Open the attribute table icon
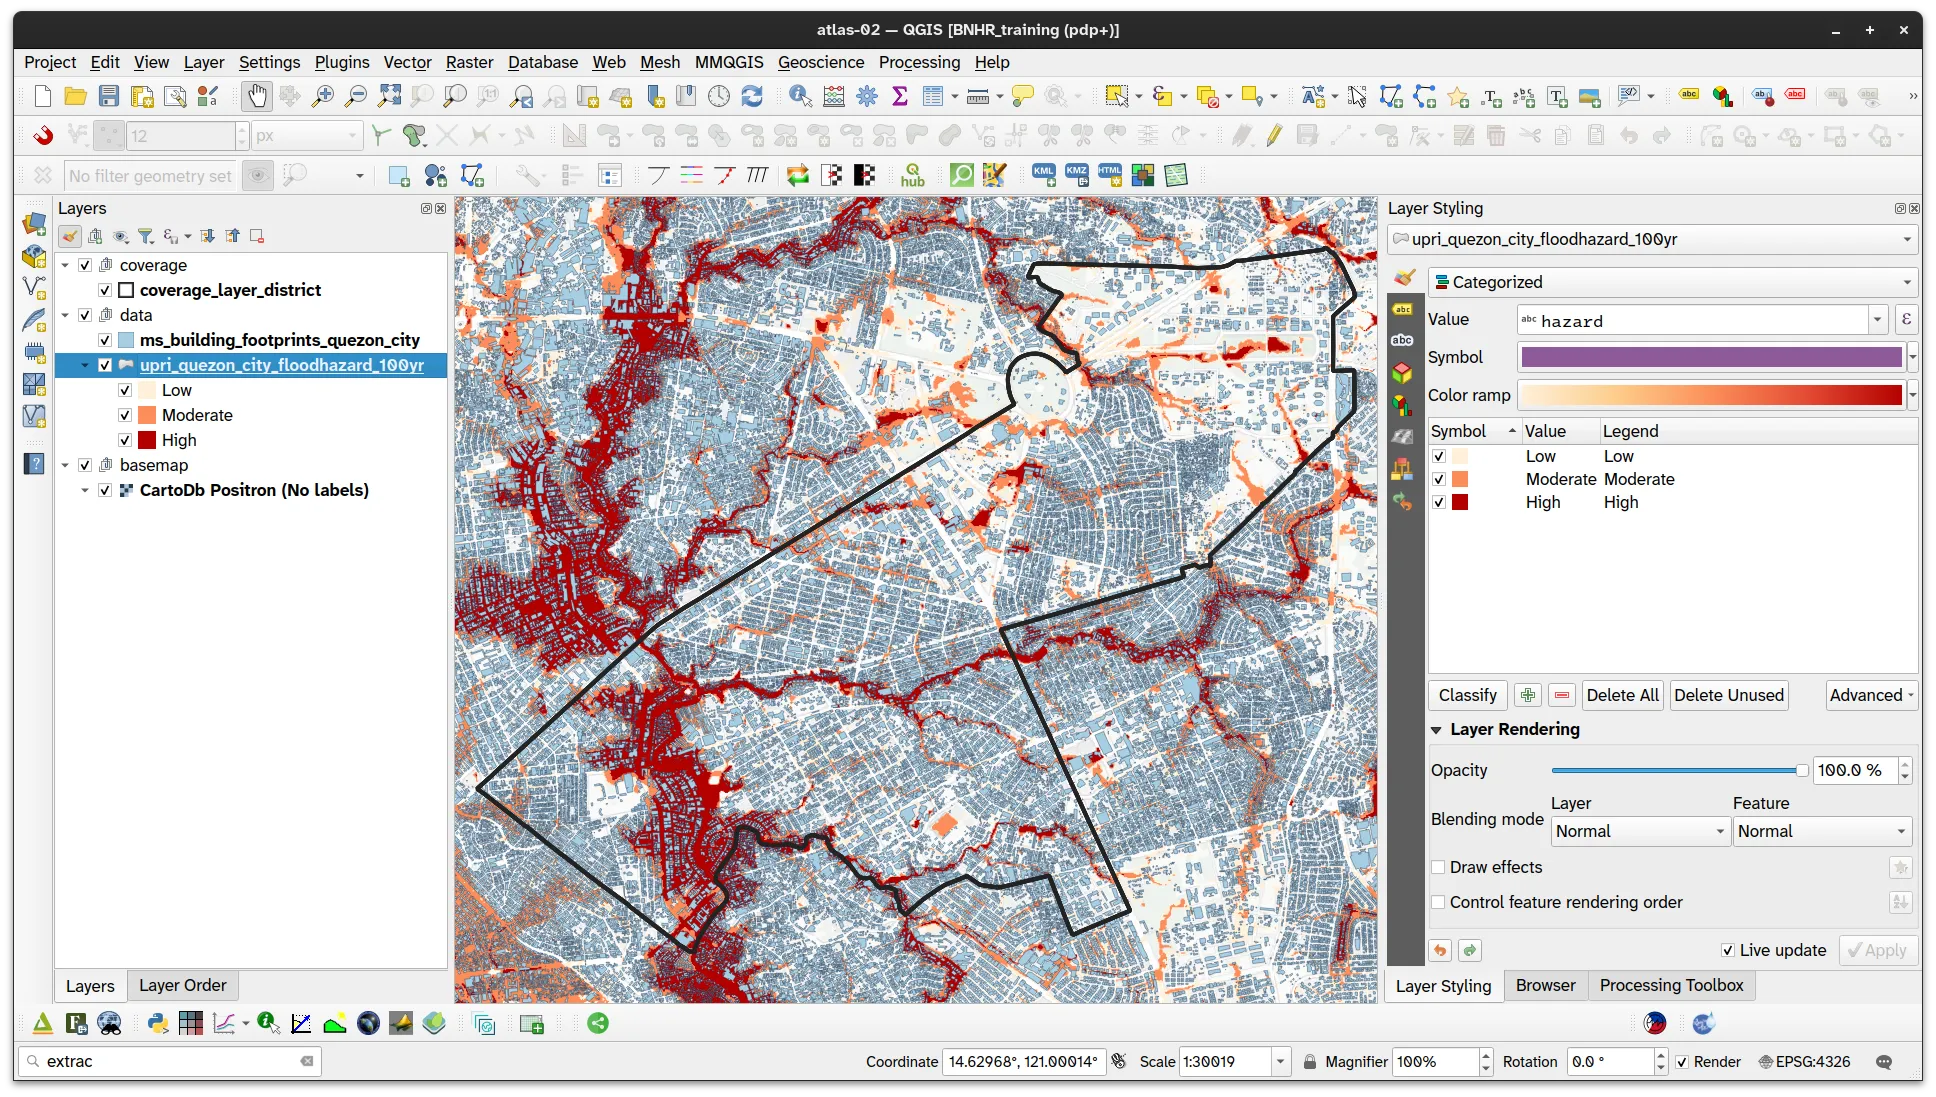This screenshot has height=1097, width=1936. click(933, 96)
